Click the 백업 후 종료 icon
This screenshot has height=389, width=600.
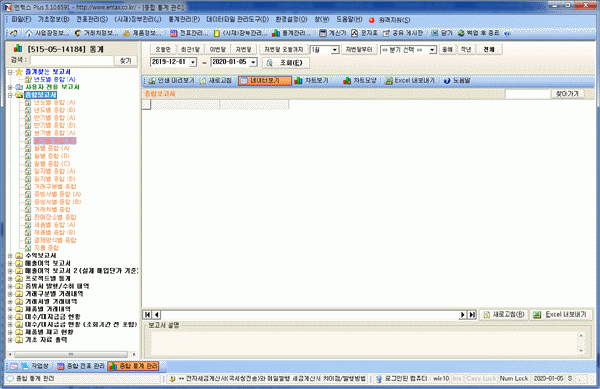click(461, 33)
